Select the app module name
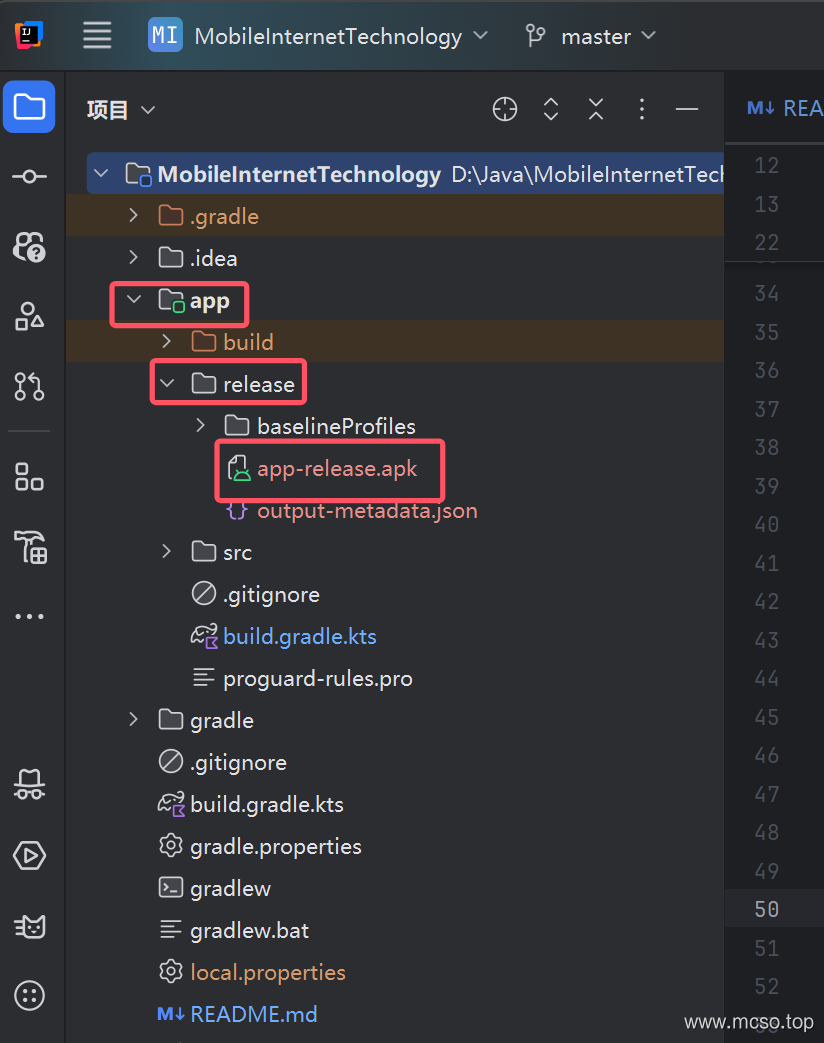Viewport: 824px width, 1043px height. [209, 301]
